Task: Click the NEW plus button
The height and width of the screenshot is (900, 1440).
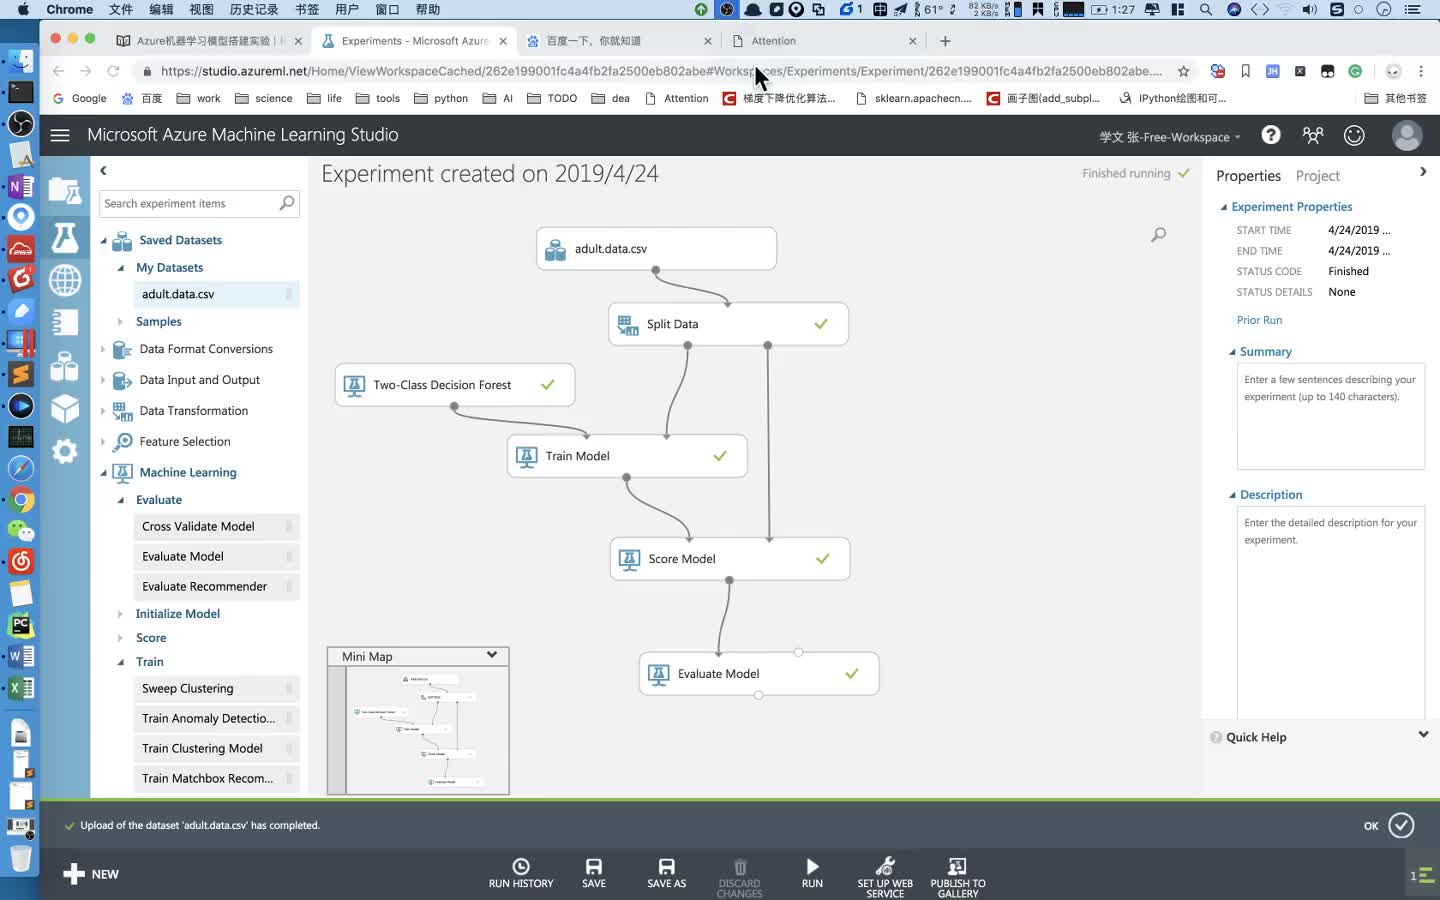Action: tap(91, 874)
